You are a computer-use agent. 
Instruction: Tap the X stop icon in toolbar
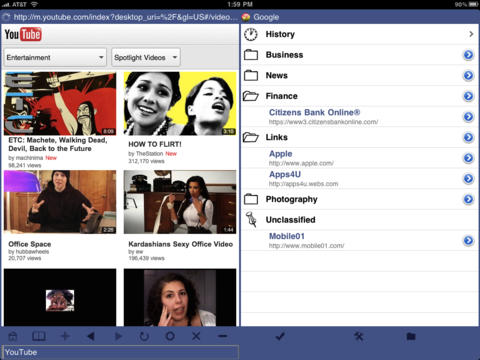196,336
